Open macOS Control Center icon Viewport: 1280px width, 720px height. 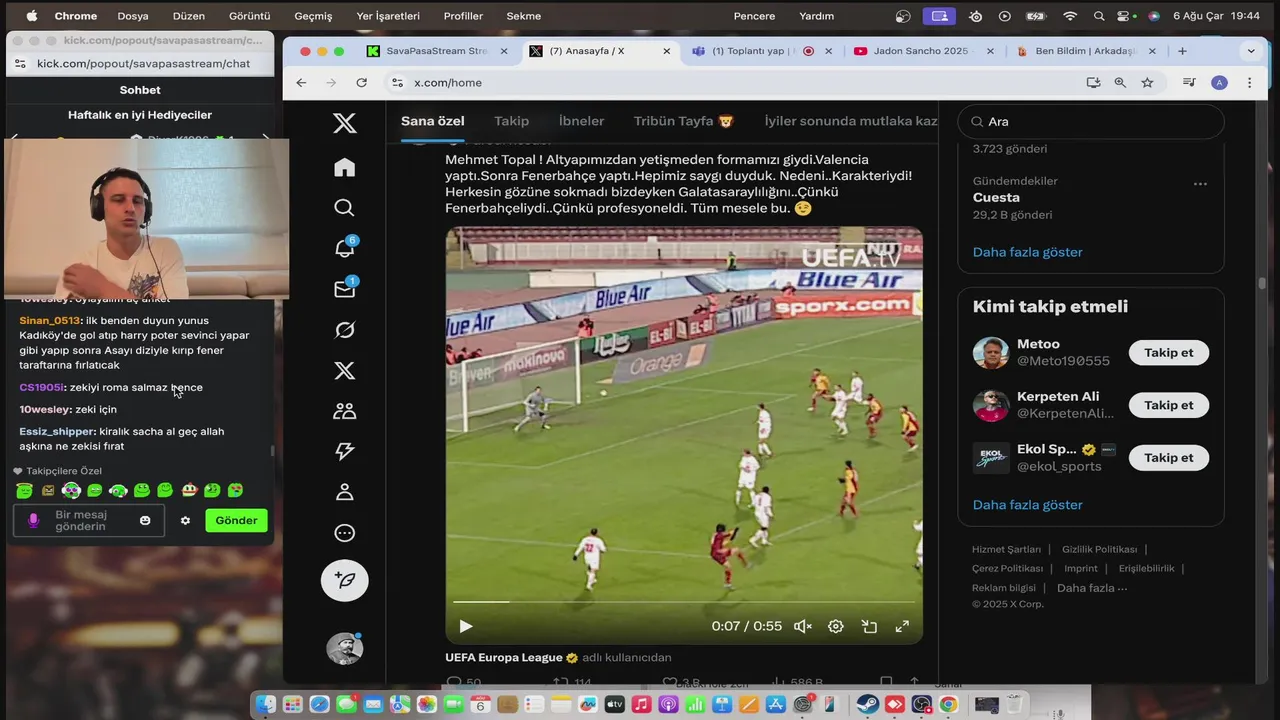click(x=1126, y=16)
